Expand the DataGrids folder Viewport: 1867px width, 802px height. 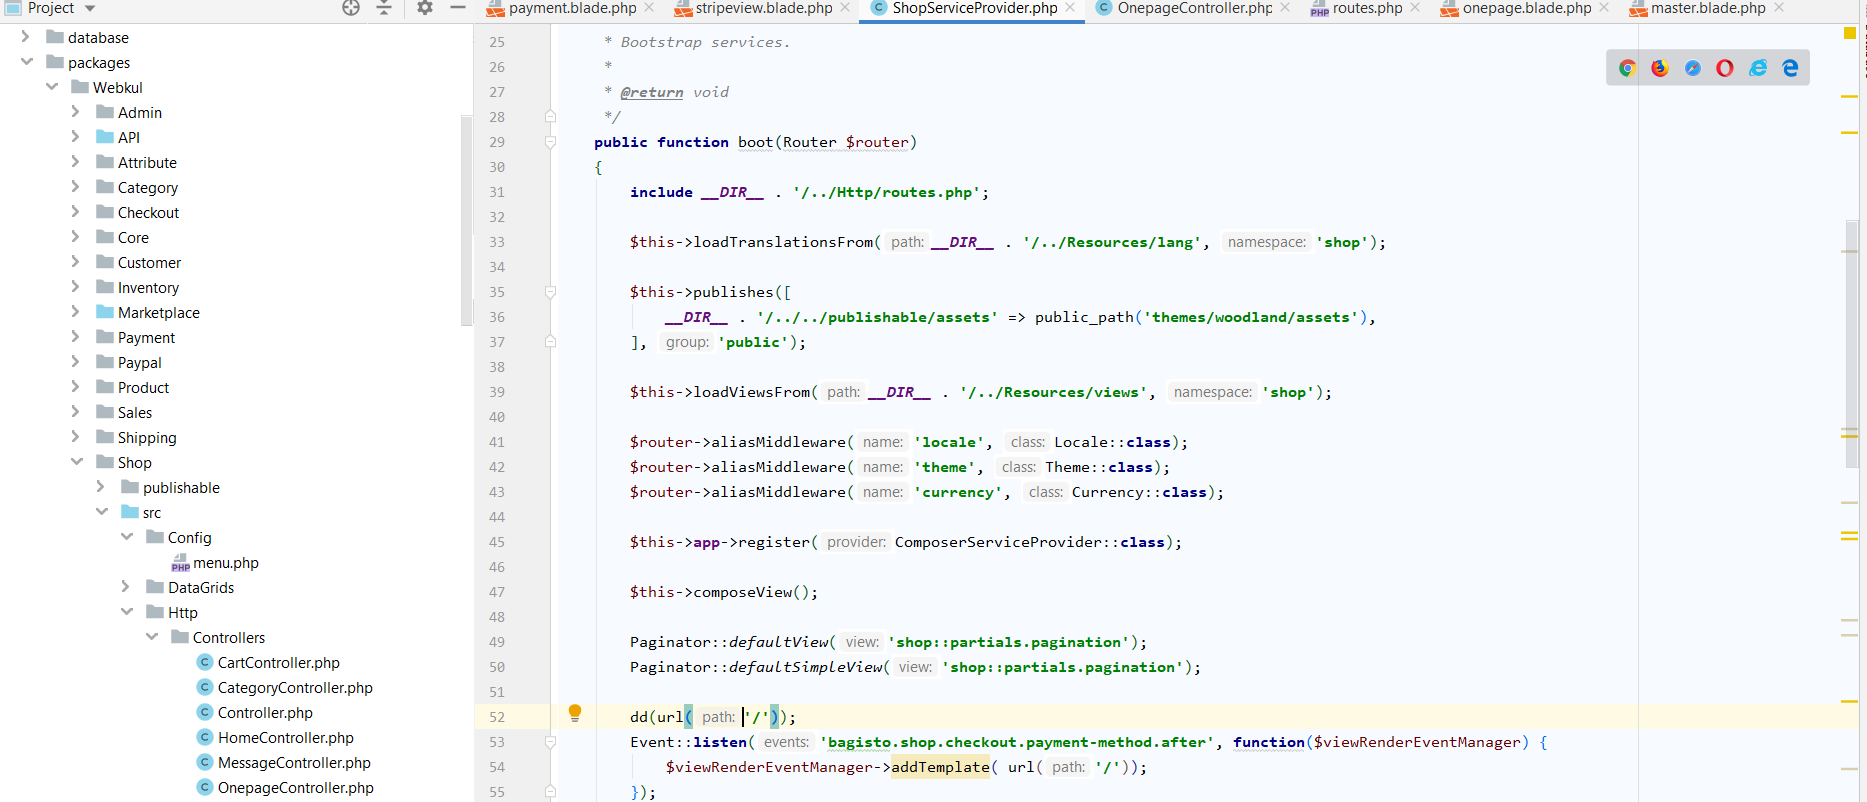126,587
